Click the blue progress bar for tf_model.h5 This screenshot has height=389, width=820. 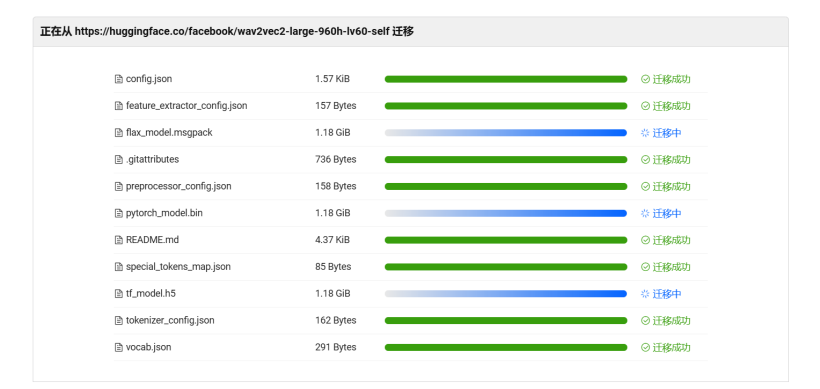click(506, 294)
